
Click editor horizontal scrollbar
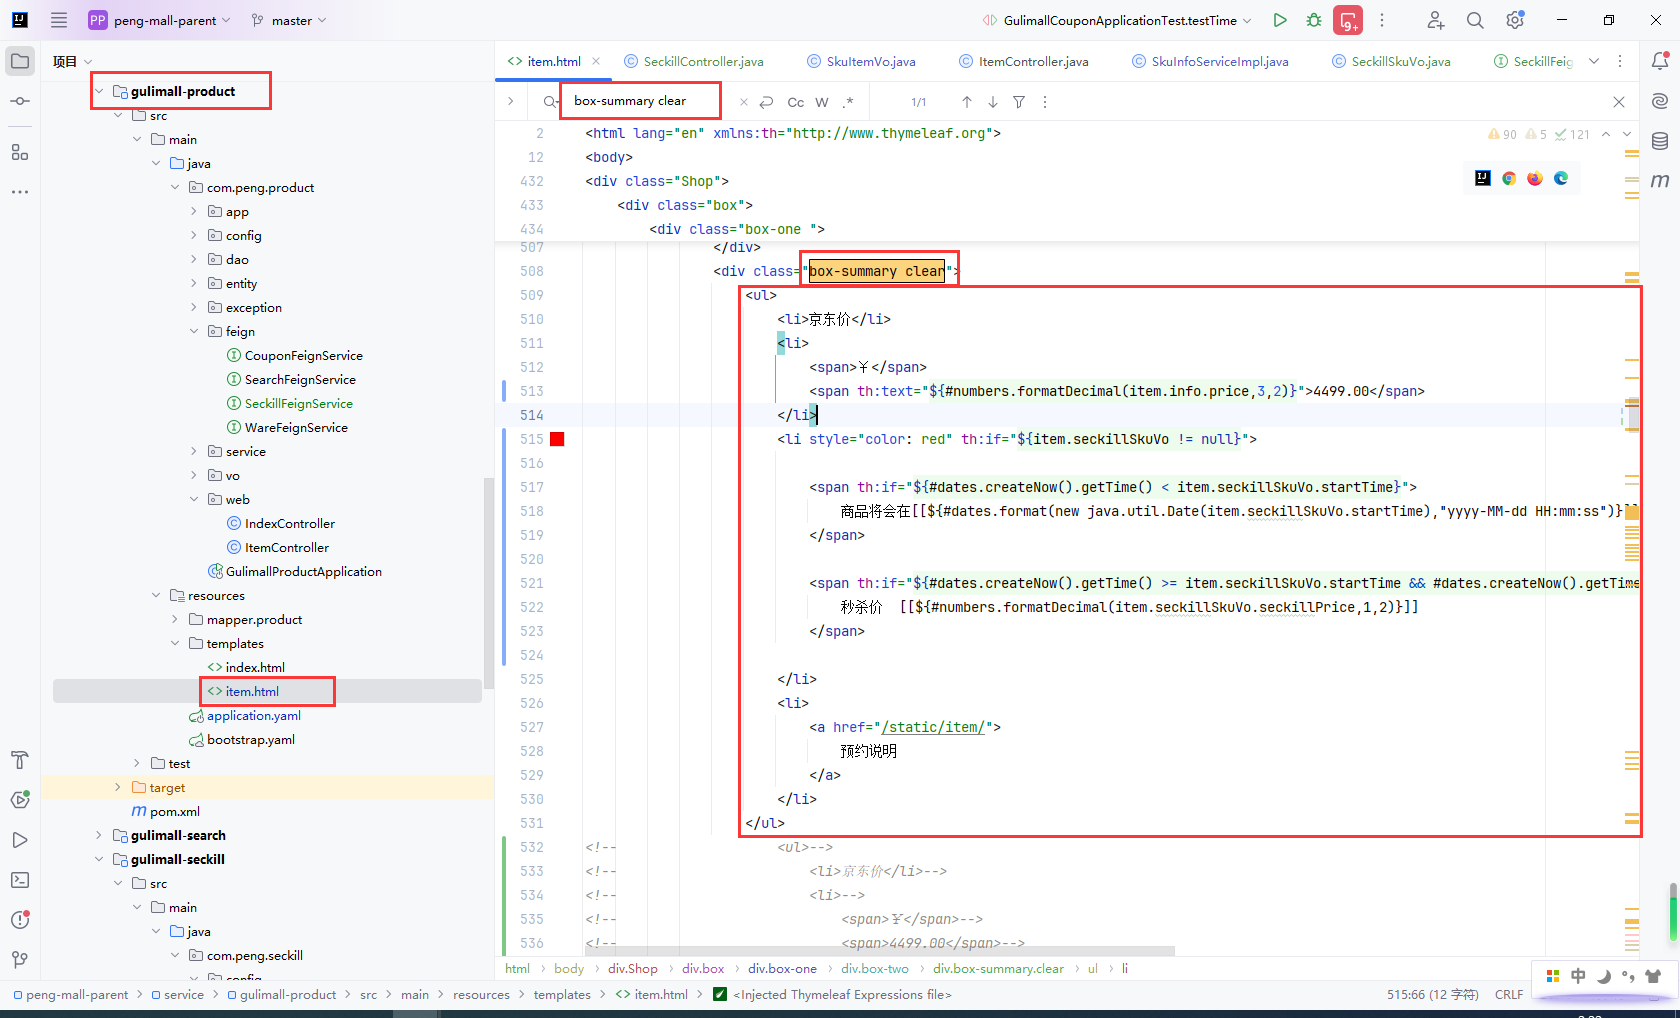tap(880, 950)
